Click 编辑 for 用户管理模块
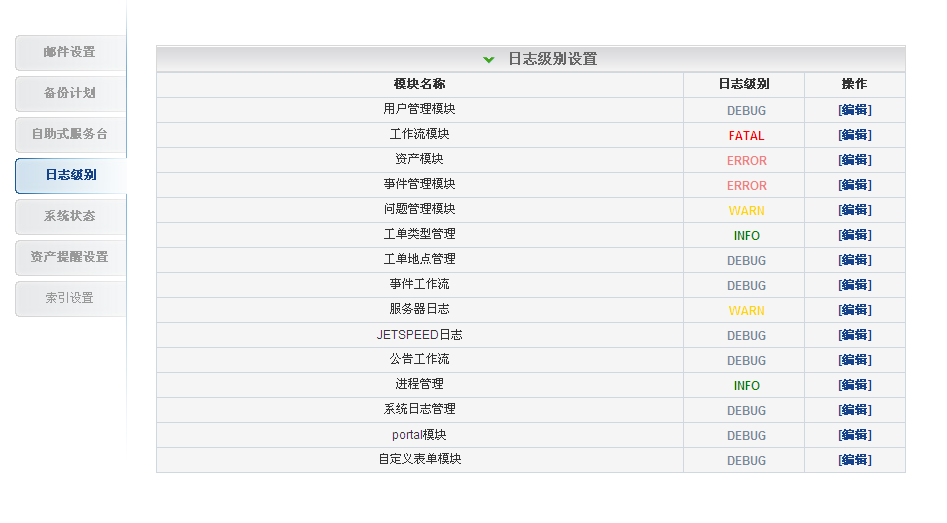 pos(854,110)
